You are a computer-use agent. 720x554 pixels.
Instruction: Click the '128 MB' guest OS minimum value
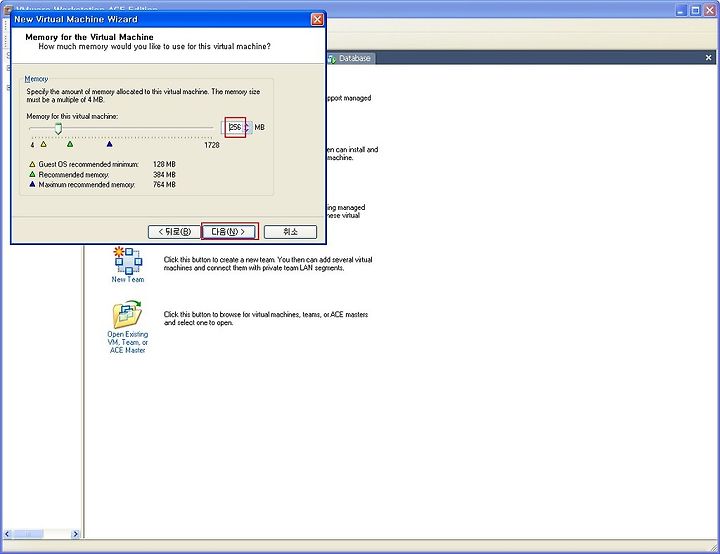[x=164, y=164]
